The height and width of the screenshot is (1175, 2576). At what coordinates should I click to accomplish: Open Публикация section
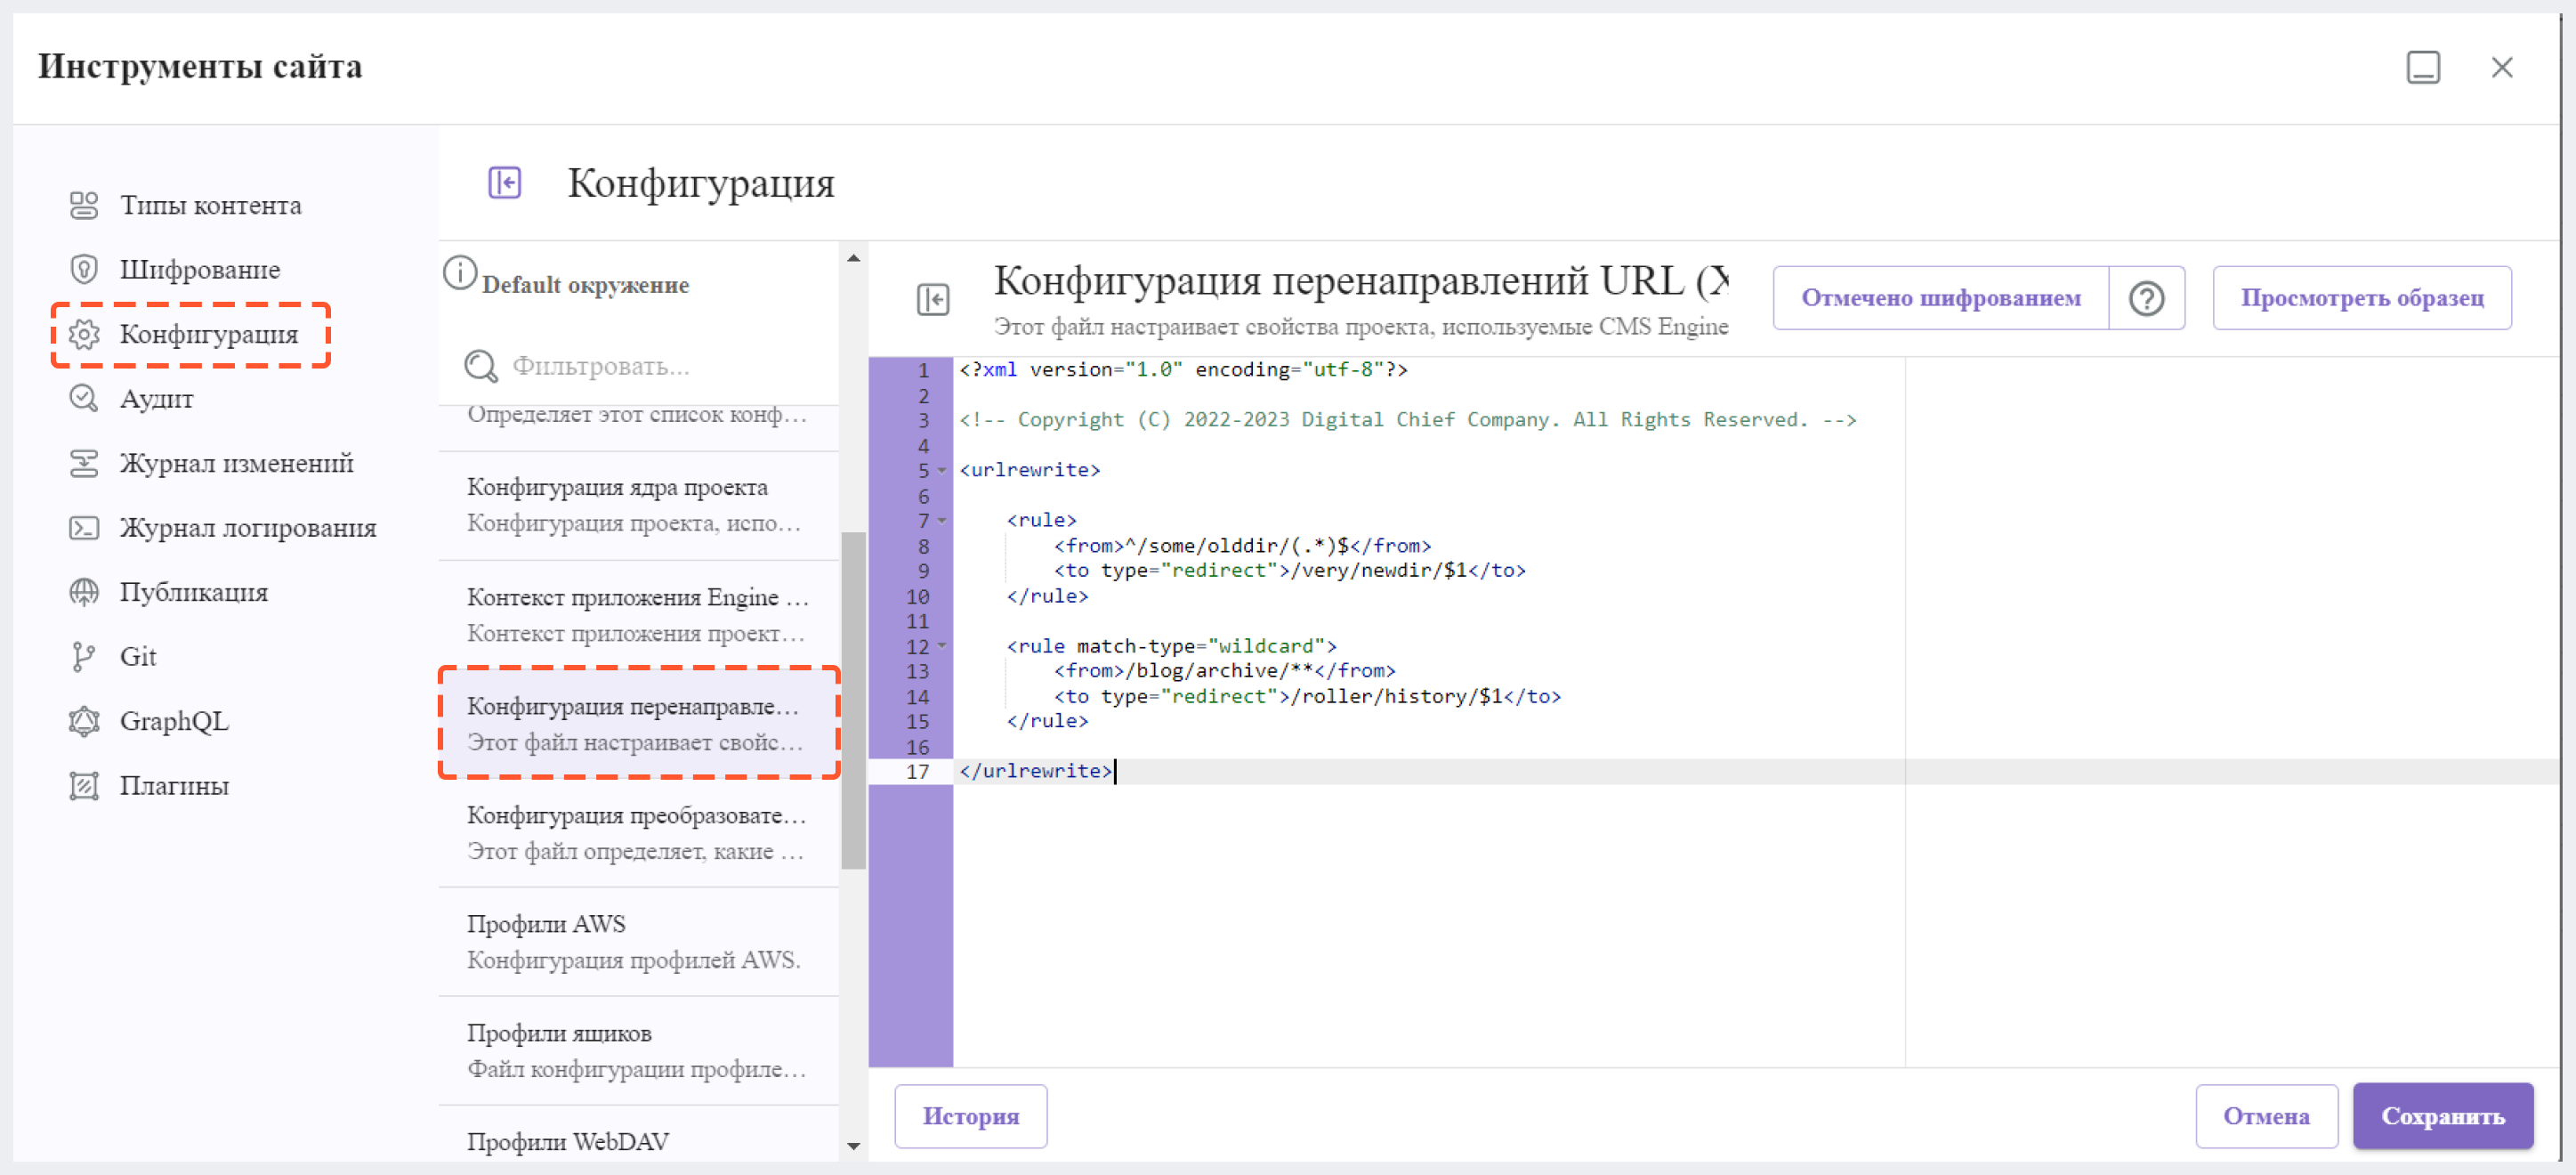pos(194,592)
